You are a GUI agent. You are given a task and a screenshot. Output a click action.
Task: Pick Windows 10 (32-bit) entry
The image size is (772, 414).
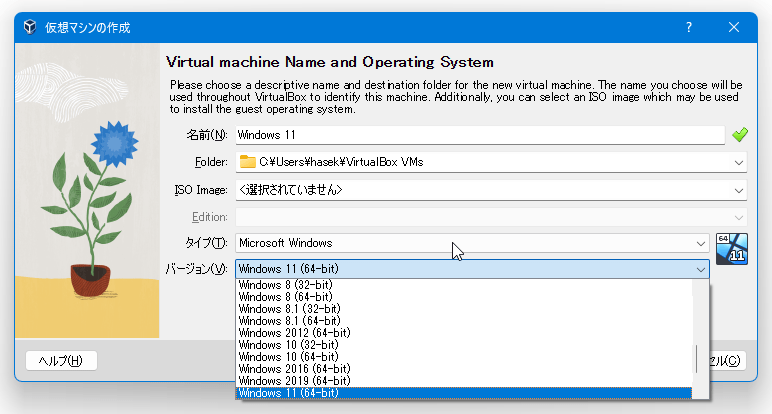[464, 345]
